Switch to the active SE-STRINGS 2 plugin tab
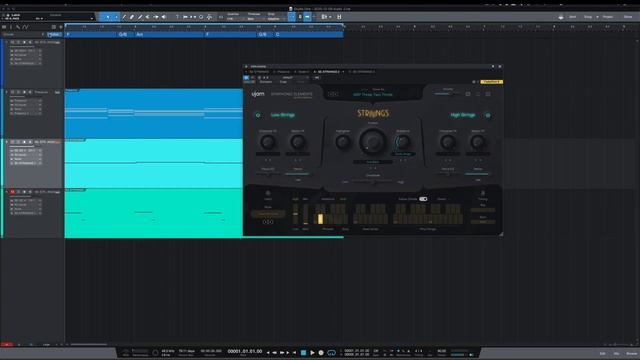The image size is (640, 360). (x=329, y=72)
